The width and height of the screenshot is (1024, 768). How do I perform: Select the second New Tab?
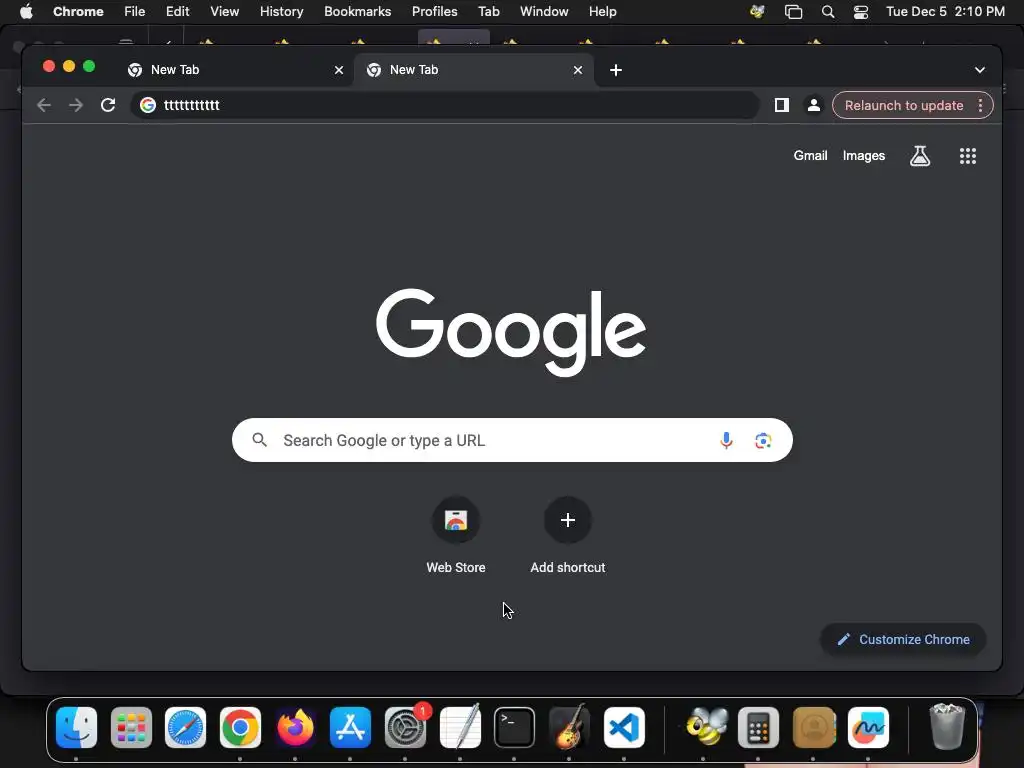(x=473, y=70)
